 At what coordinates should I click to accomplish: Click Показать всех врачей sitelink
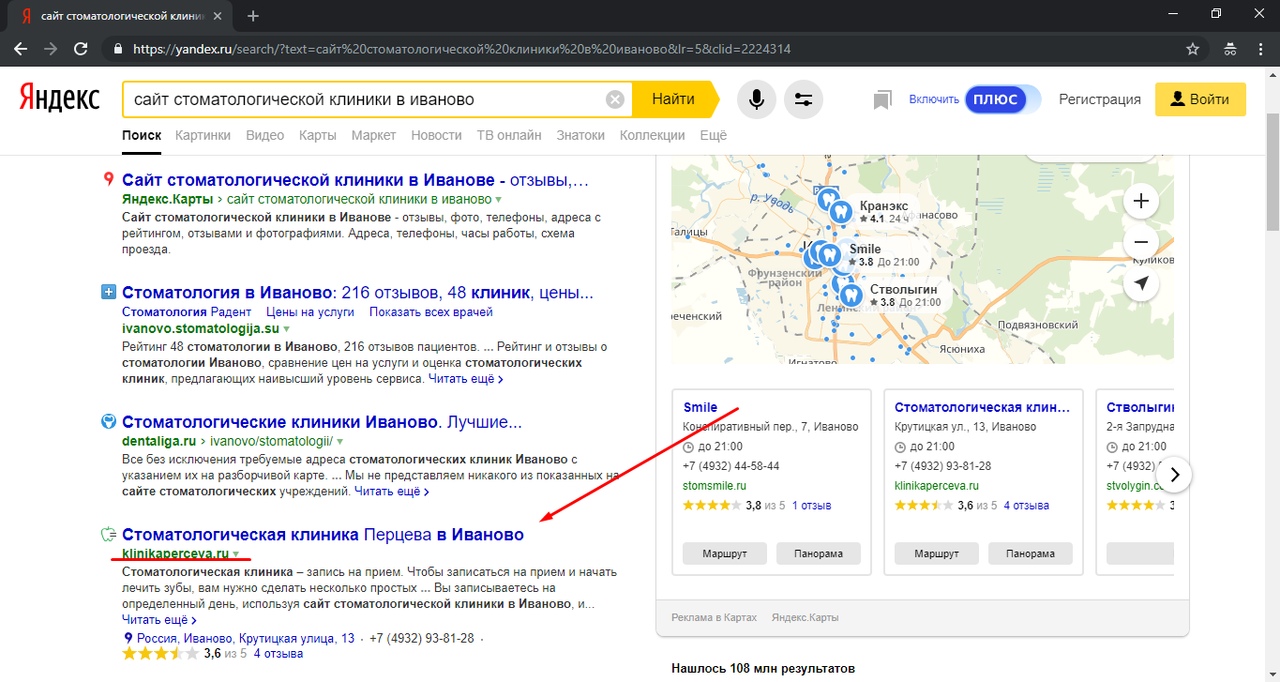tap(431, 312)
